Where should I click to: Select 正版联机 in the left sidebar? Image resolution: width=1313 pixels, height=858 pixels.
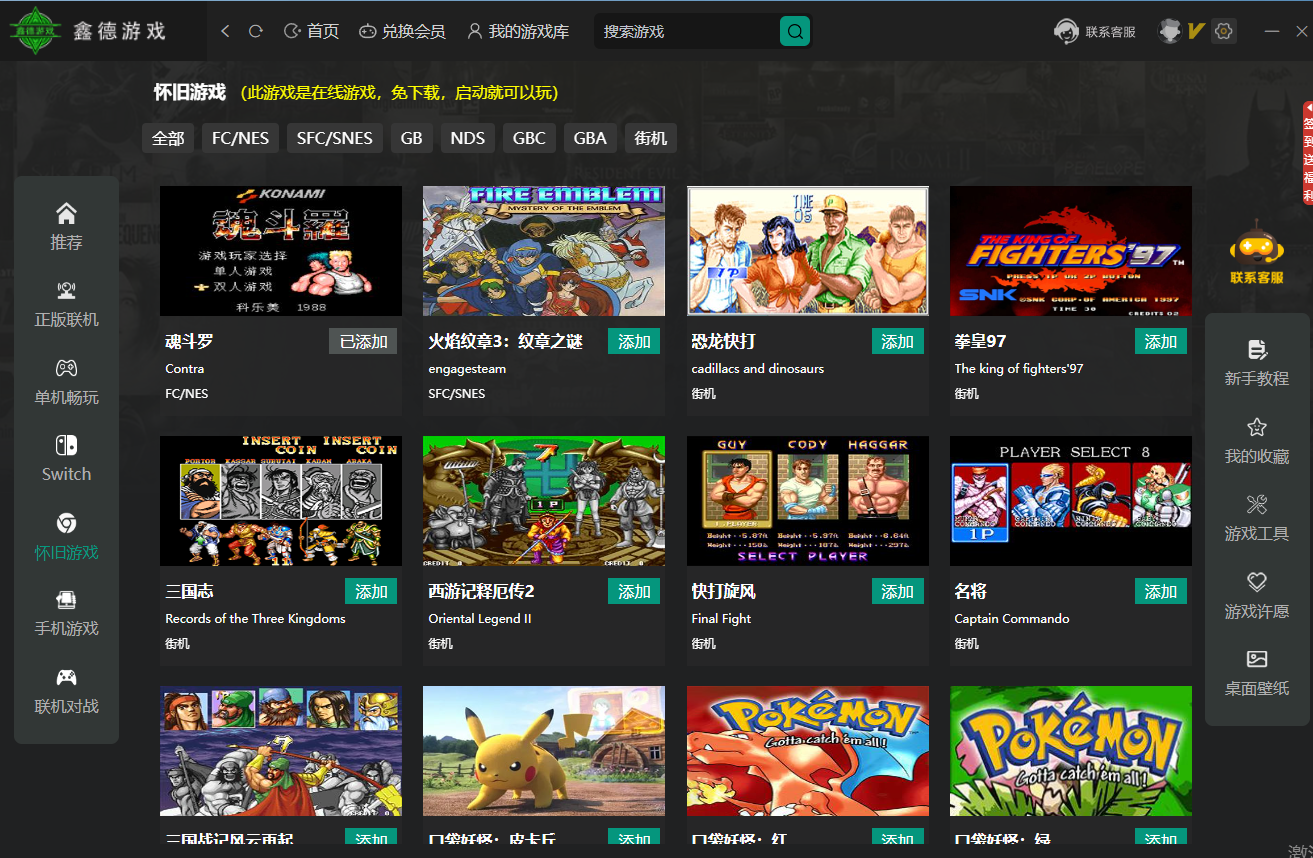click(66, 305)
